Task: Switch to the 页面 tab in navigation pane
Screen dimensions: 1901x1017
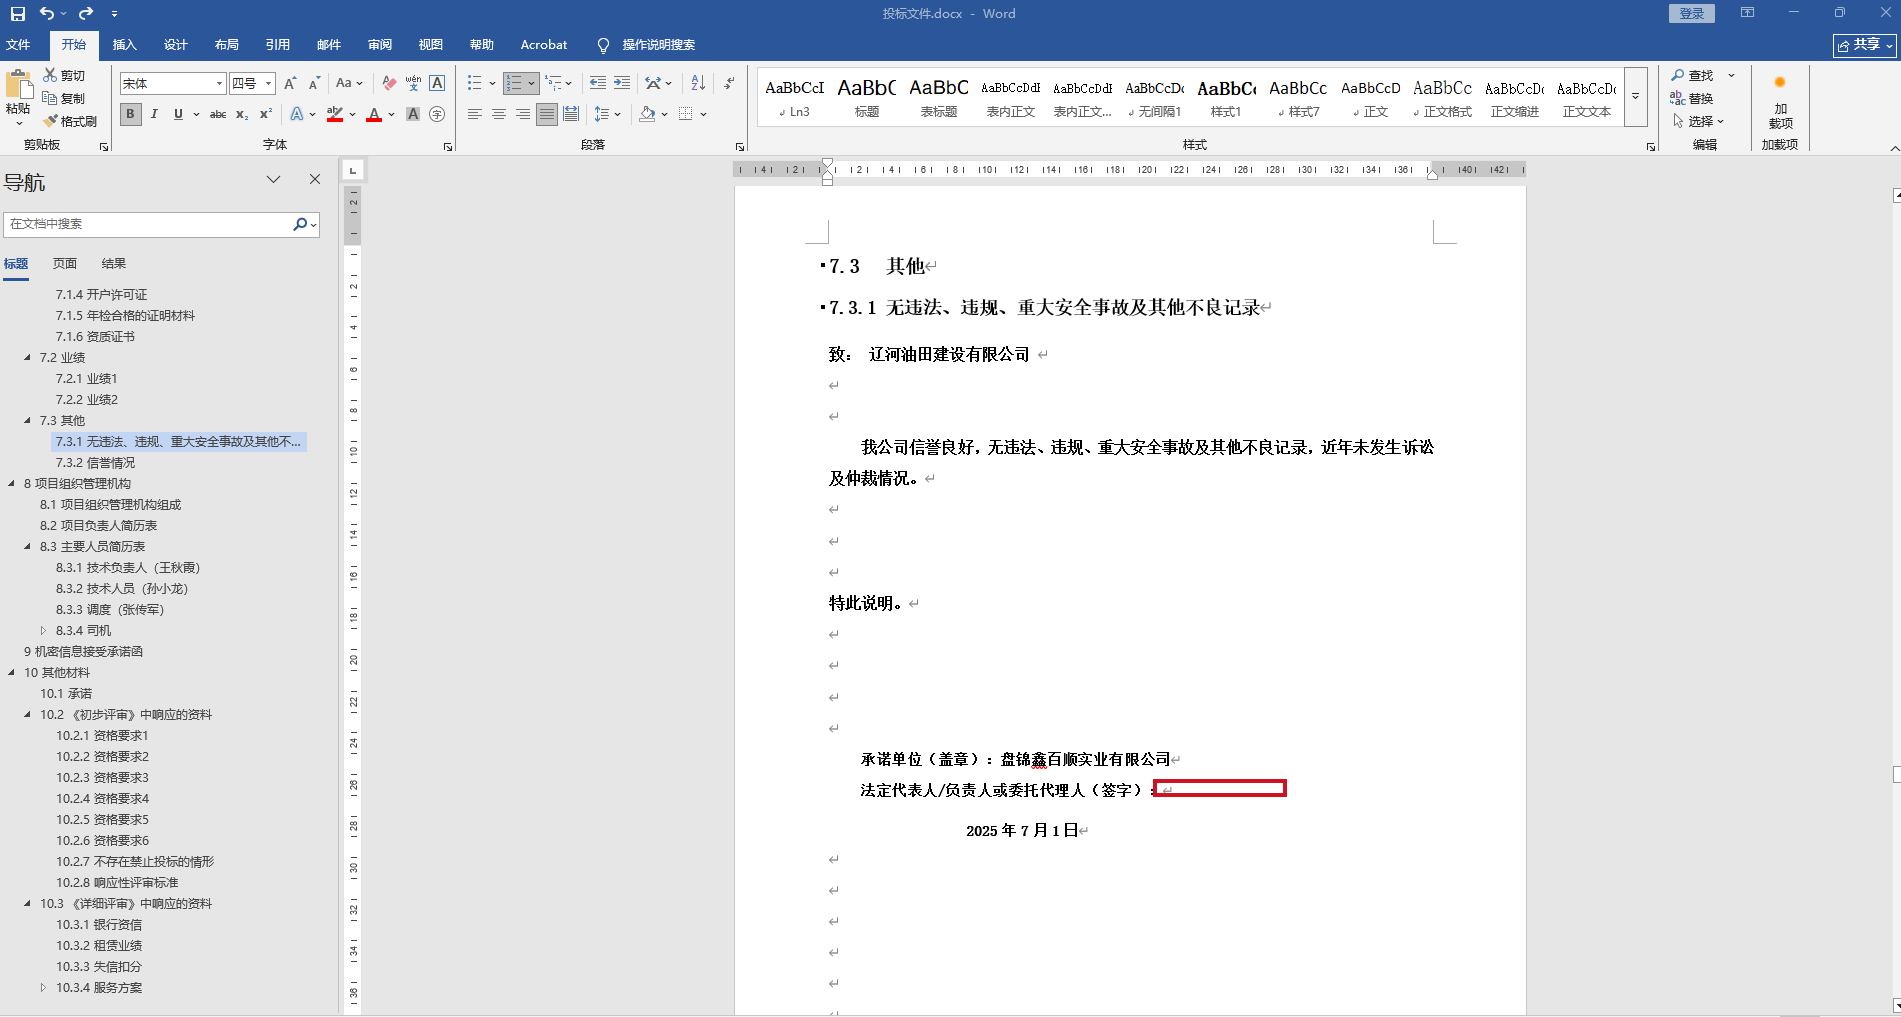Action: 65,263
